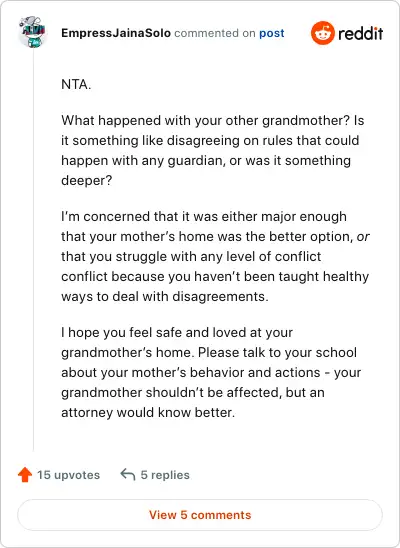The width and height of the screenshot is (400, 548).
Task: Click the gray "commented on" text
Action: [x=215, y=33]
